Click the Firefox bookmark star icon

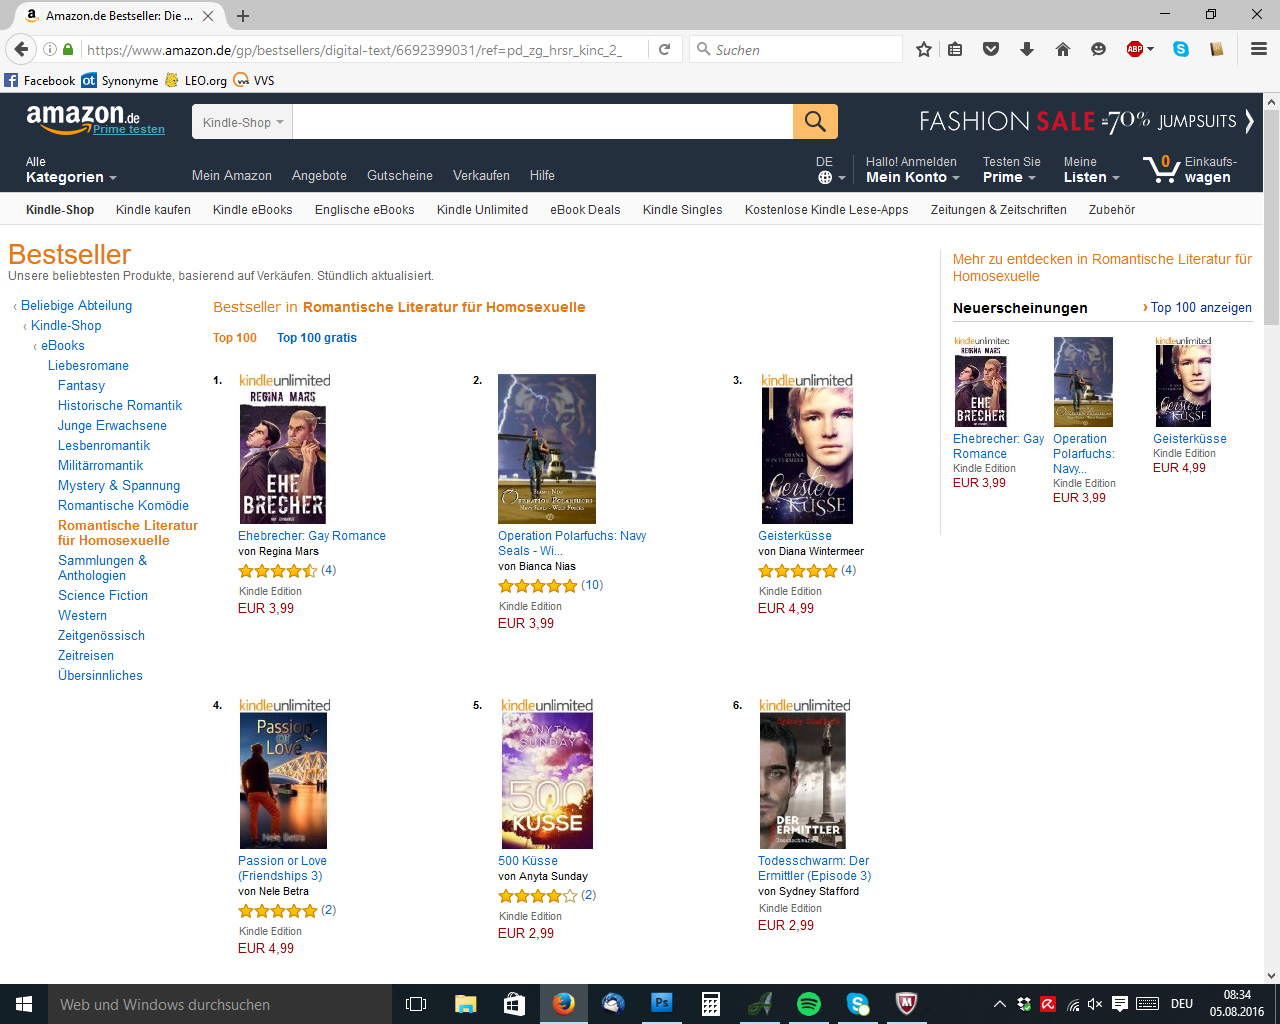click(924, 49)
